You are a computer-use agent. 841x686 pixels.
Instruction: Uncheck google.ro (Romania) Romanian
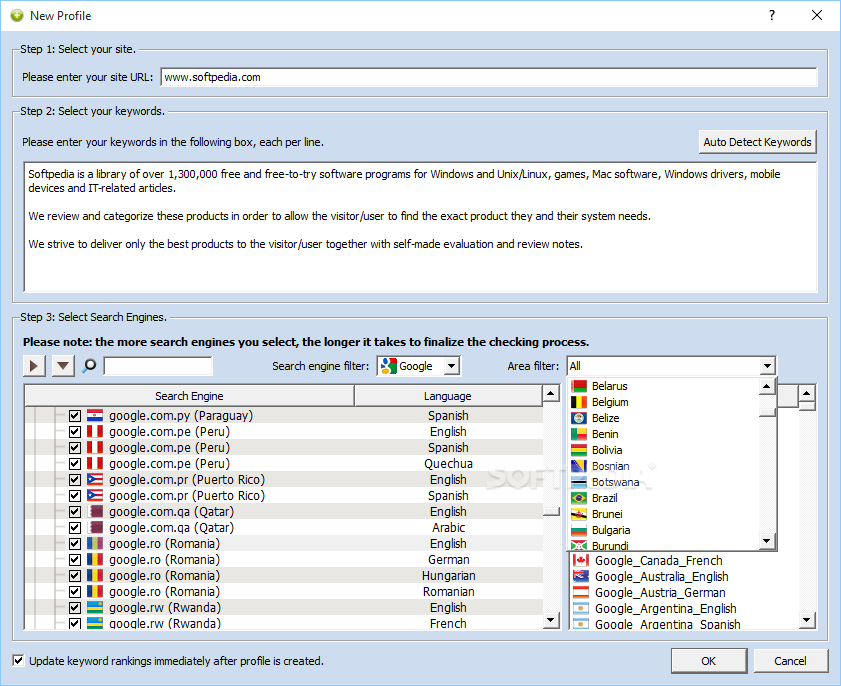point(75,592)
